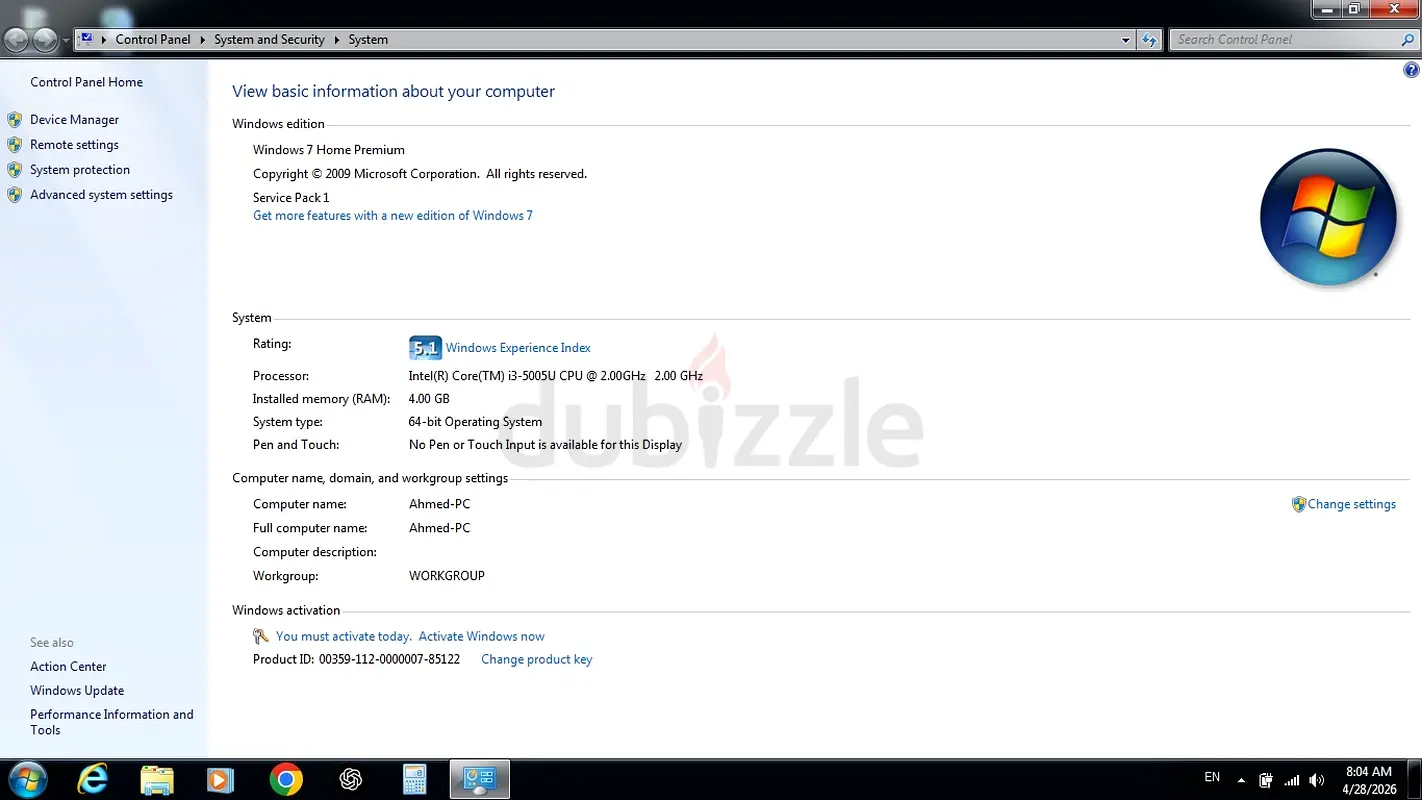Show hidden system tray icons
The width and height of the screenshot is (1422, 800).
click(1241, 780)
